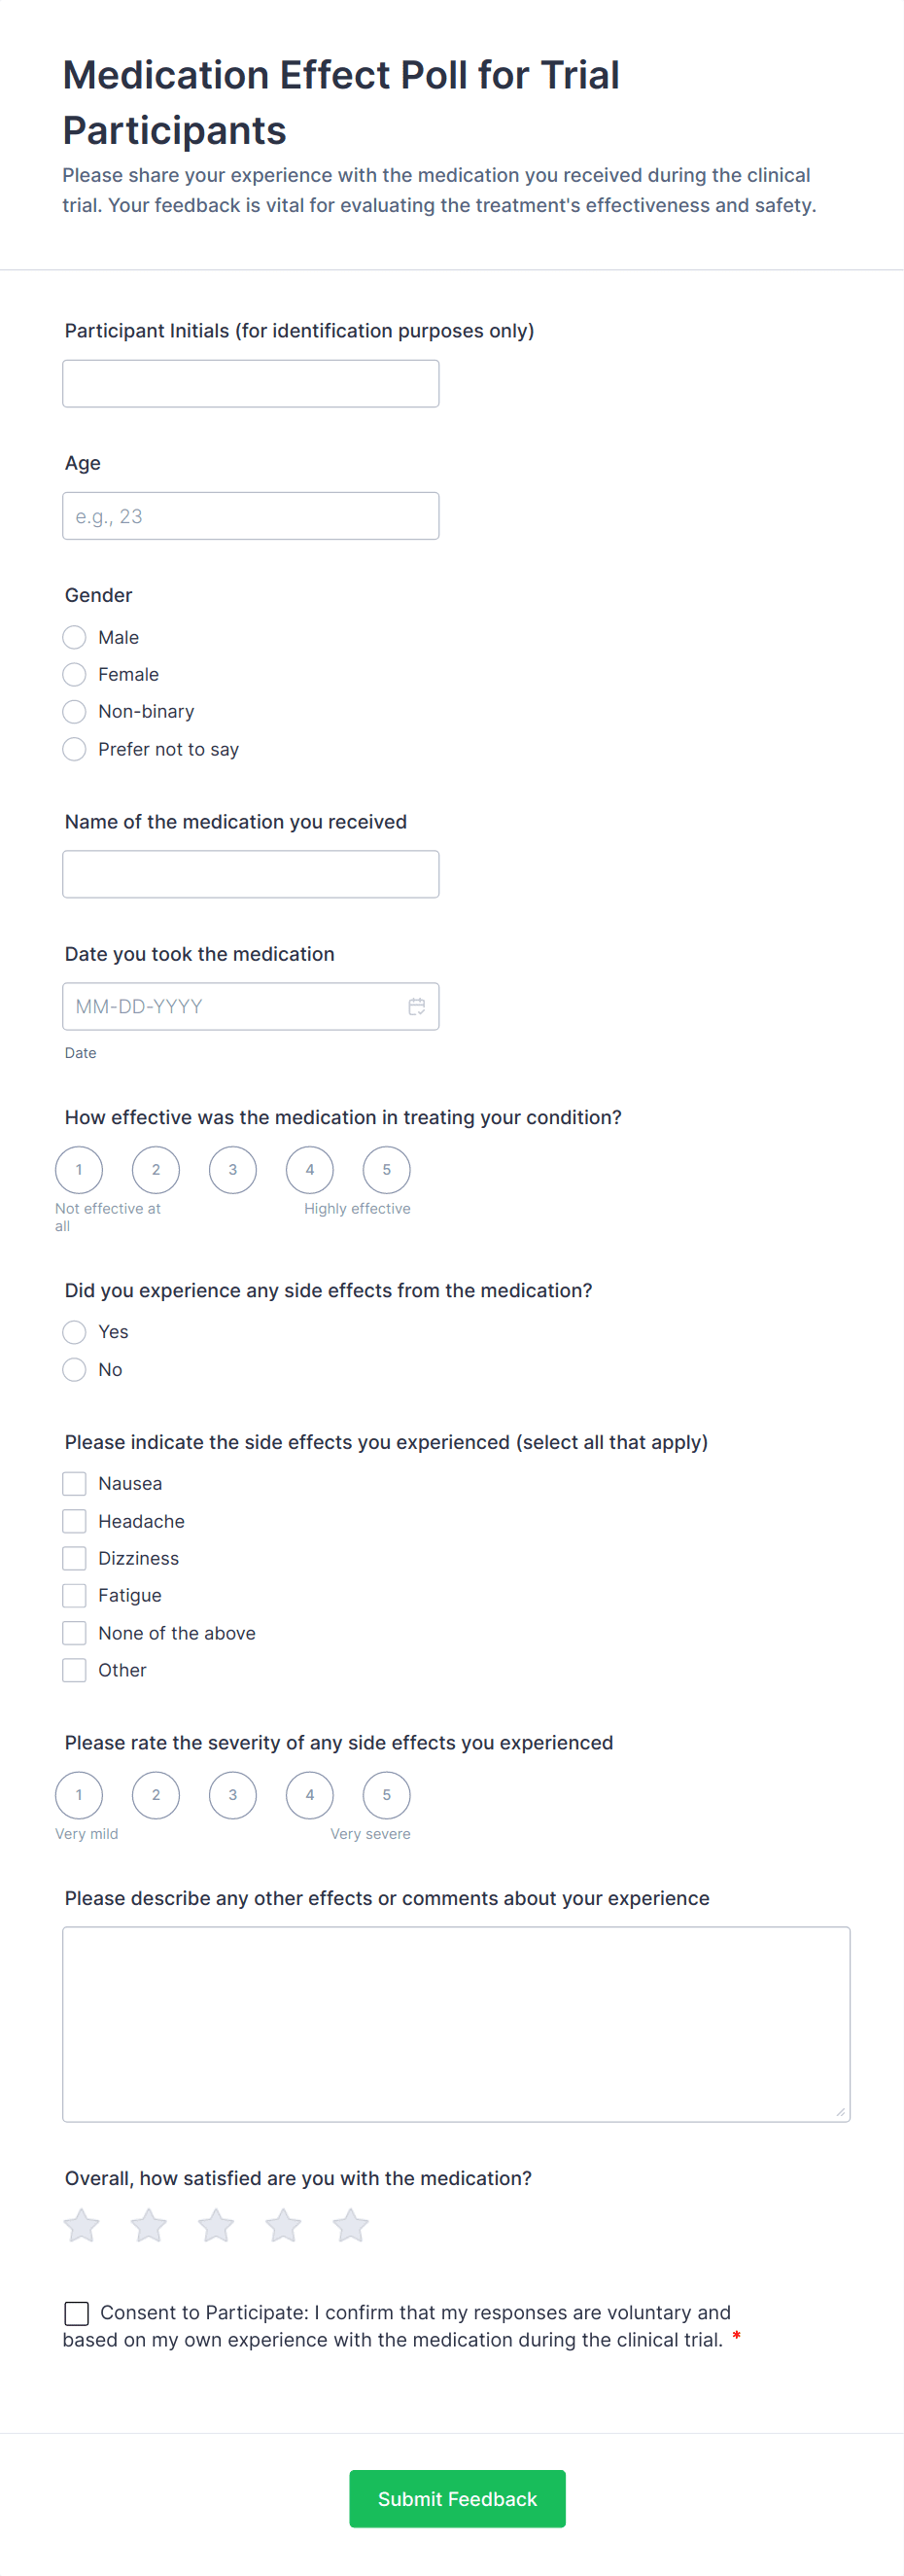Click the Submit Feedback button
Screen dimensions: 904x2576
[x=457, y=2498]
